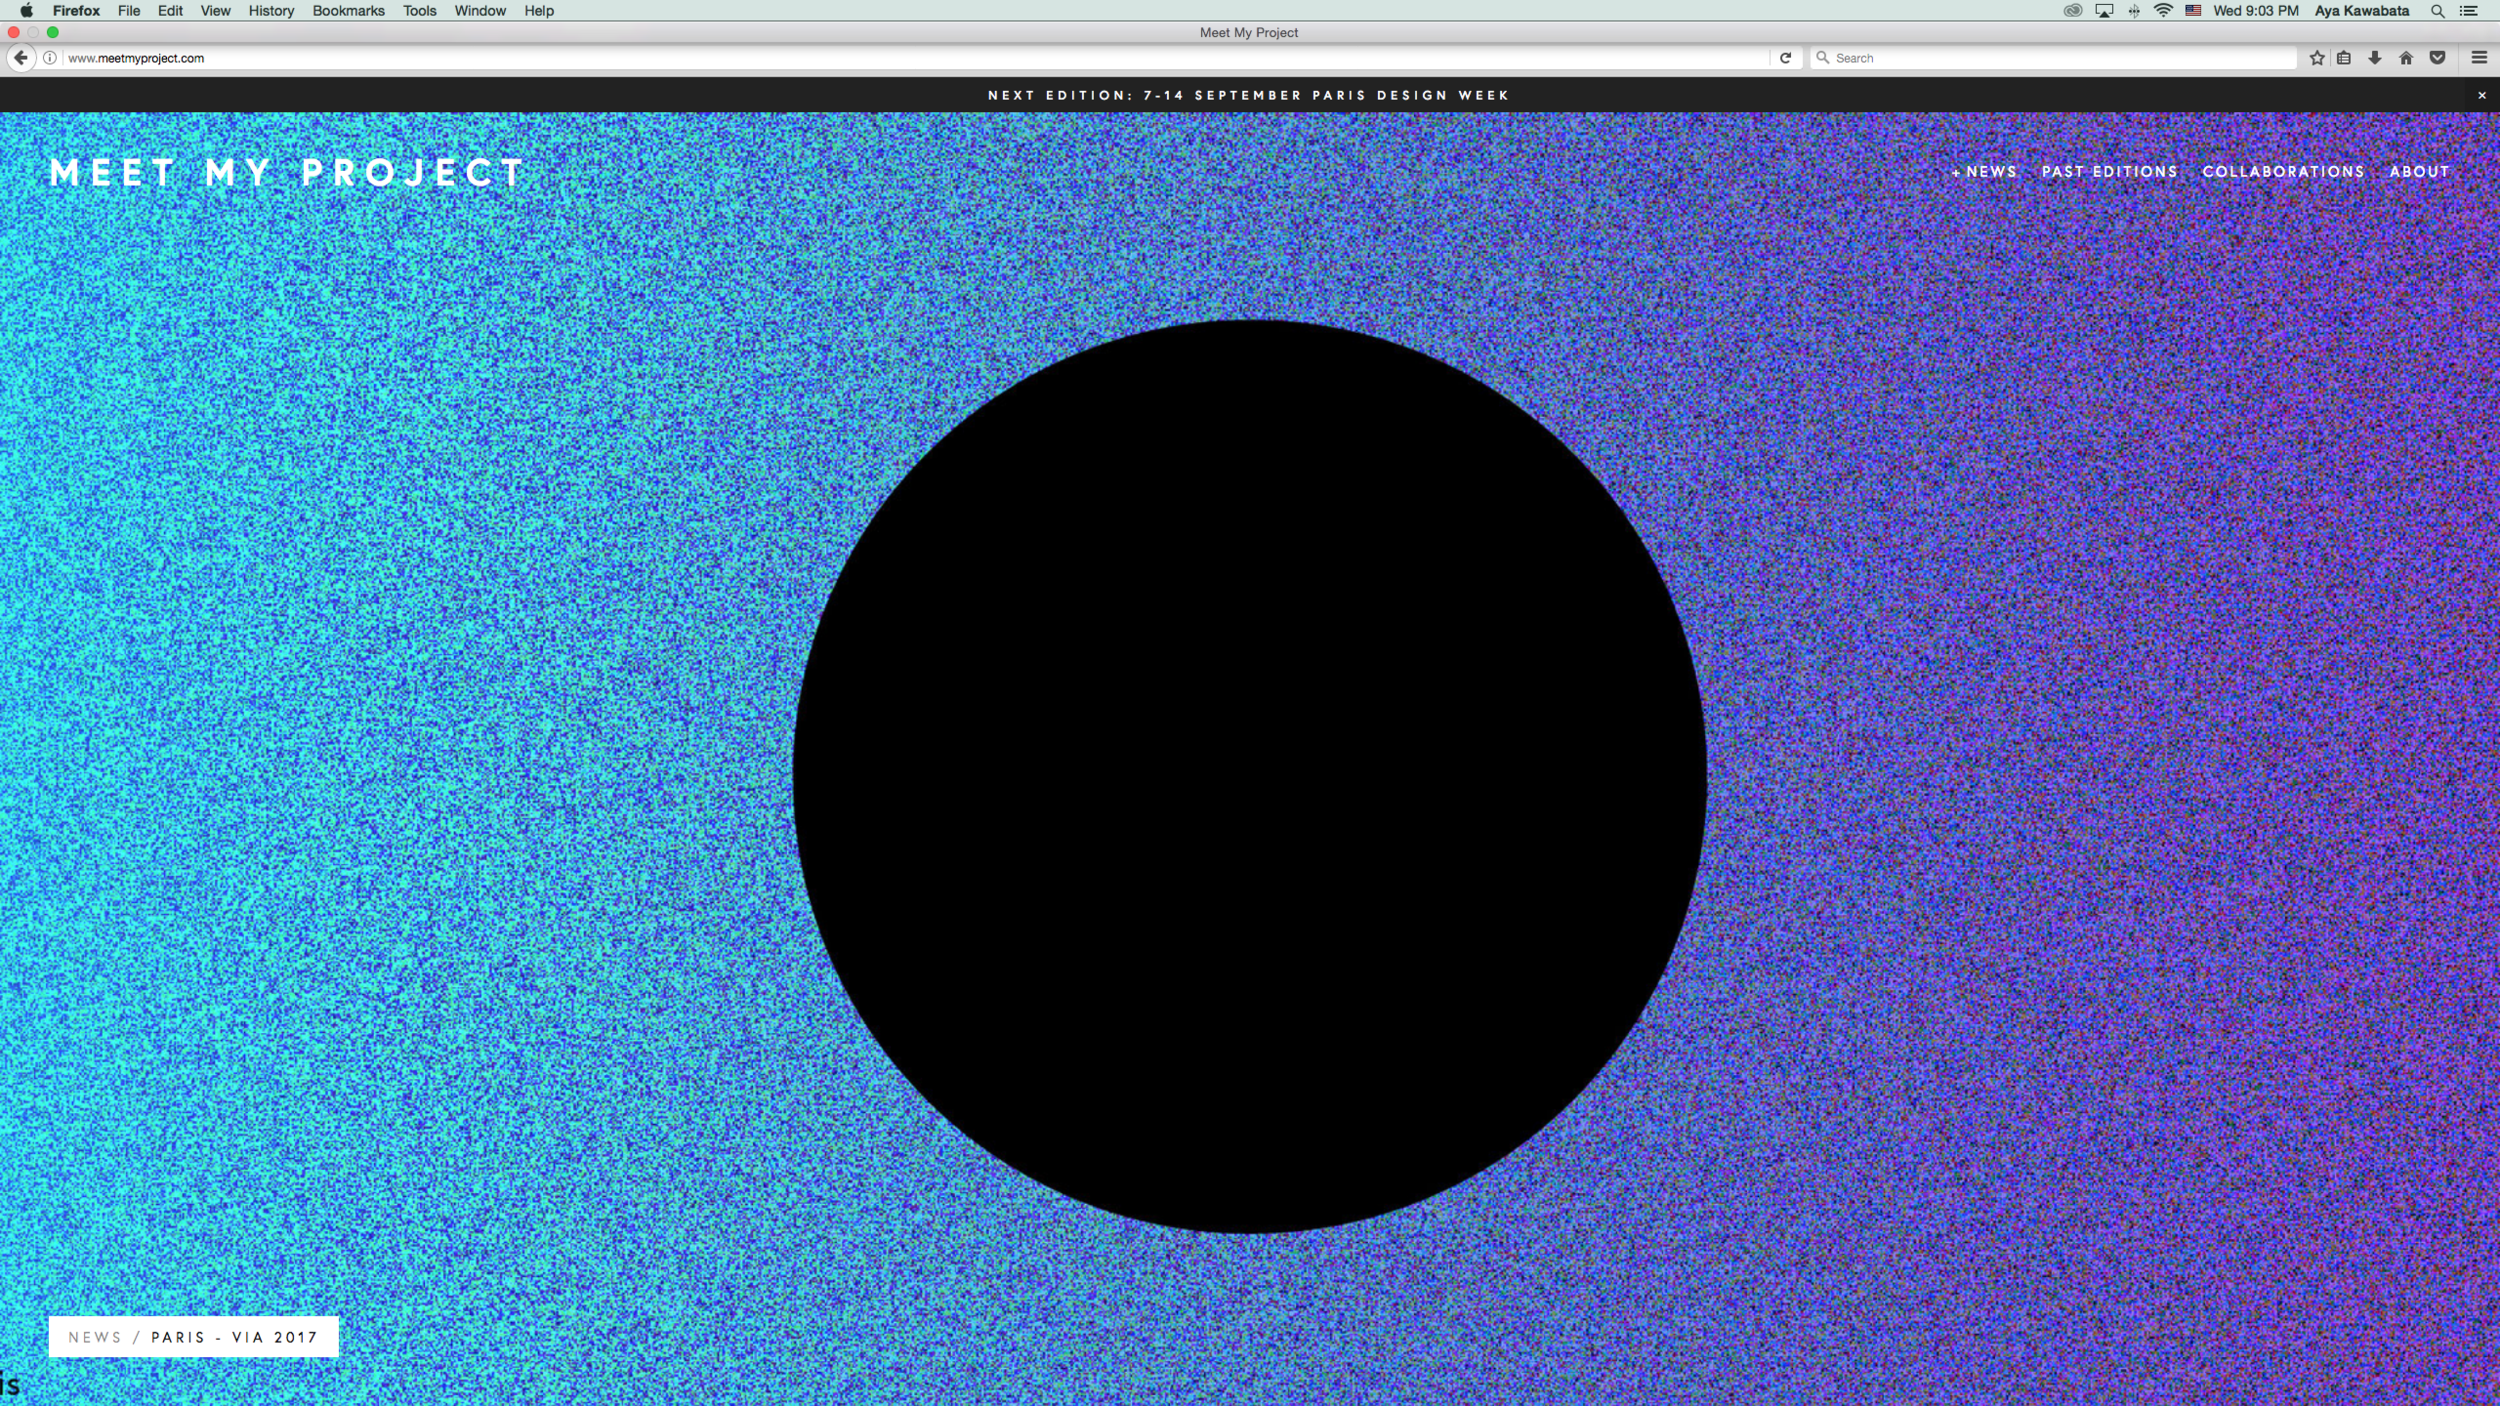The height and width of the screenshot is (1406, 2500).
Task: Open the Downloads arrow icon
Action: coord(2374,57)
